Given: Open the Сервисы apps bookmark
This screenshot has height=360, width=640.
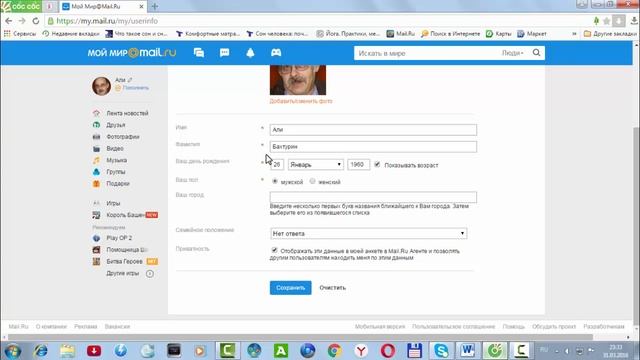Looking at the screenshot, I should click(x=20, y=34).
